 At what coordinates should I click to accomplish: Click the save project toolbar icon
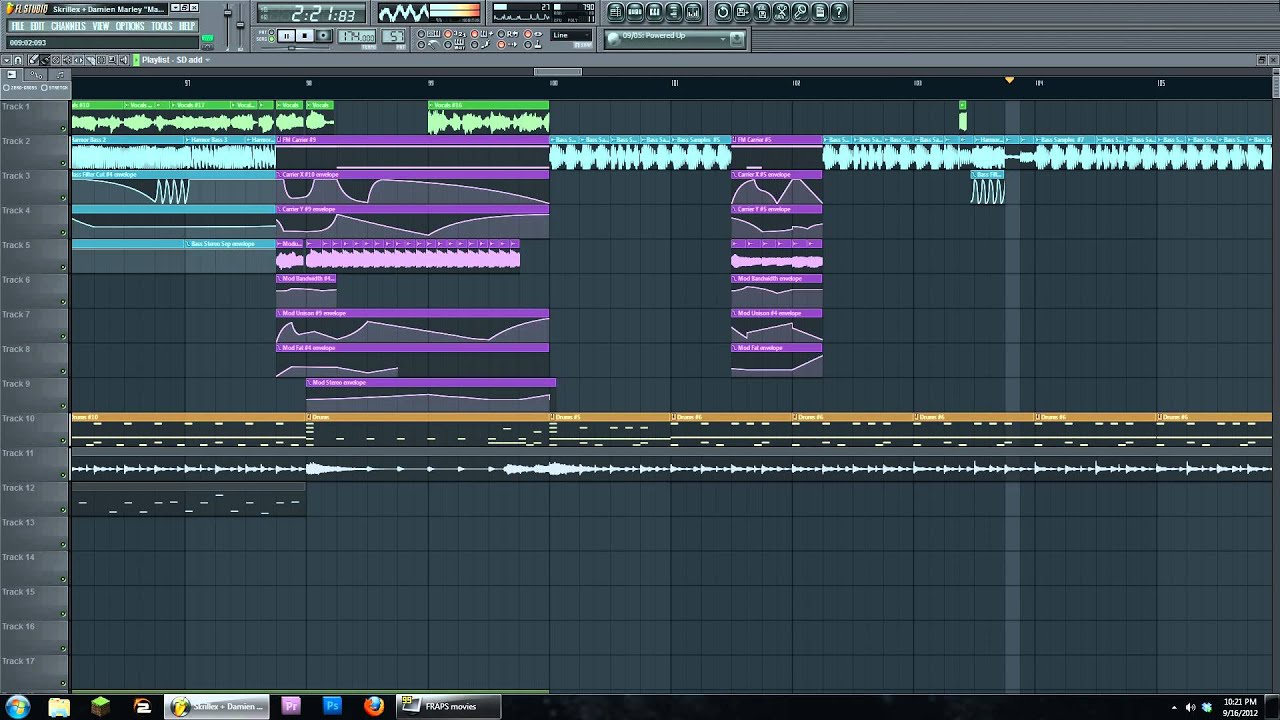[x=742, y=12]
